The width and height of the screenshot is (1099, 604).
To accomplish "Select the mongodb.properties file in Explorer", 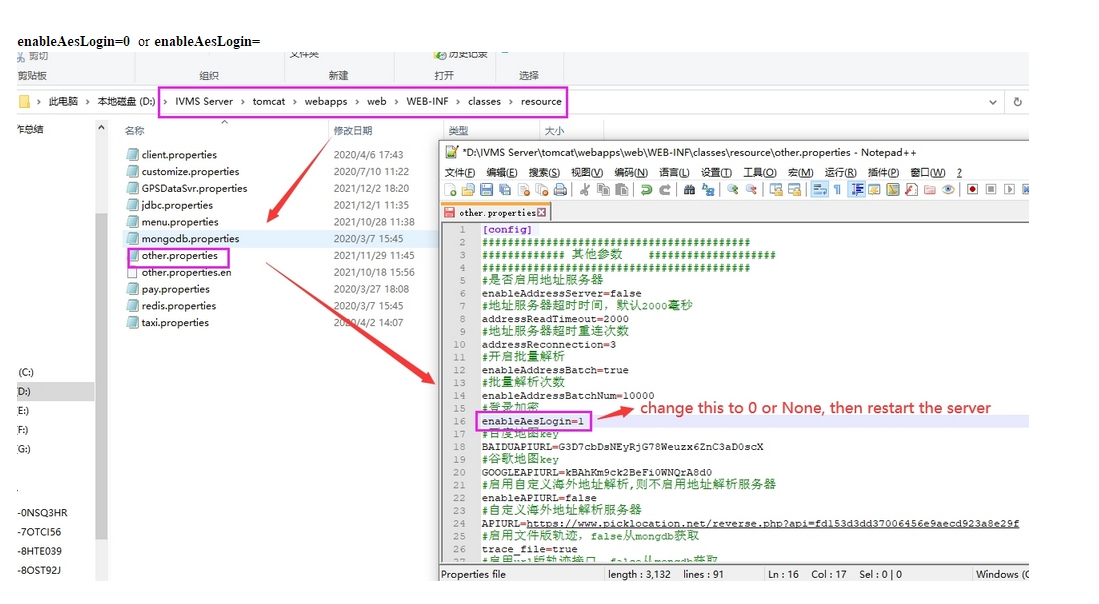I will [x=190, y=239].
